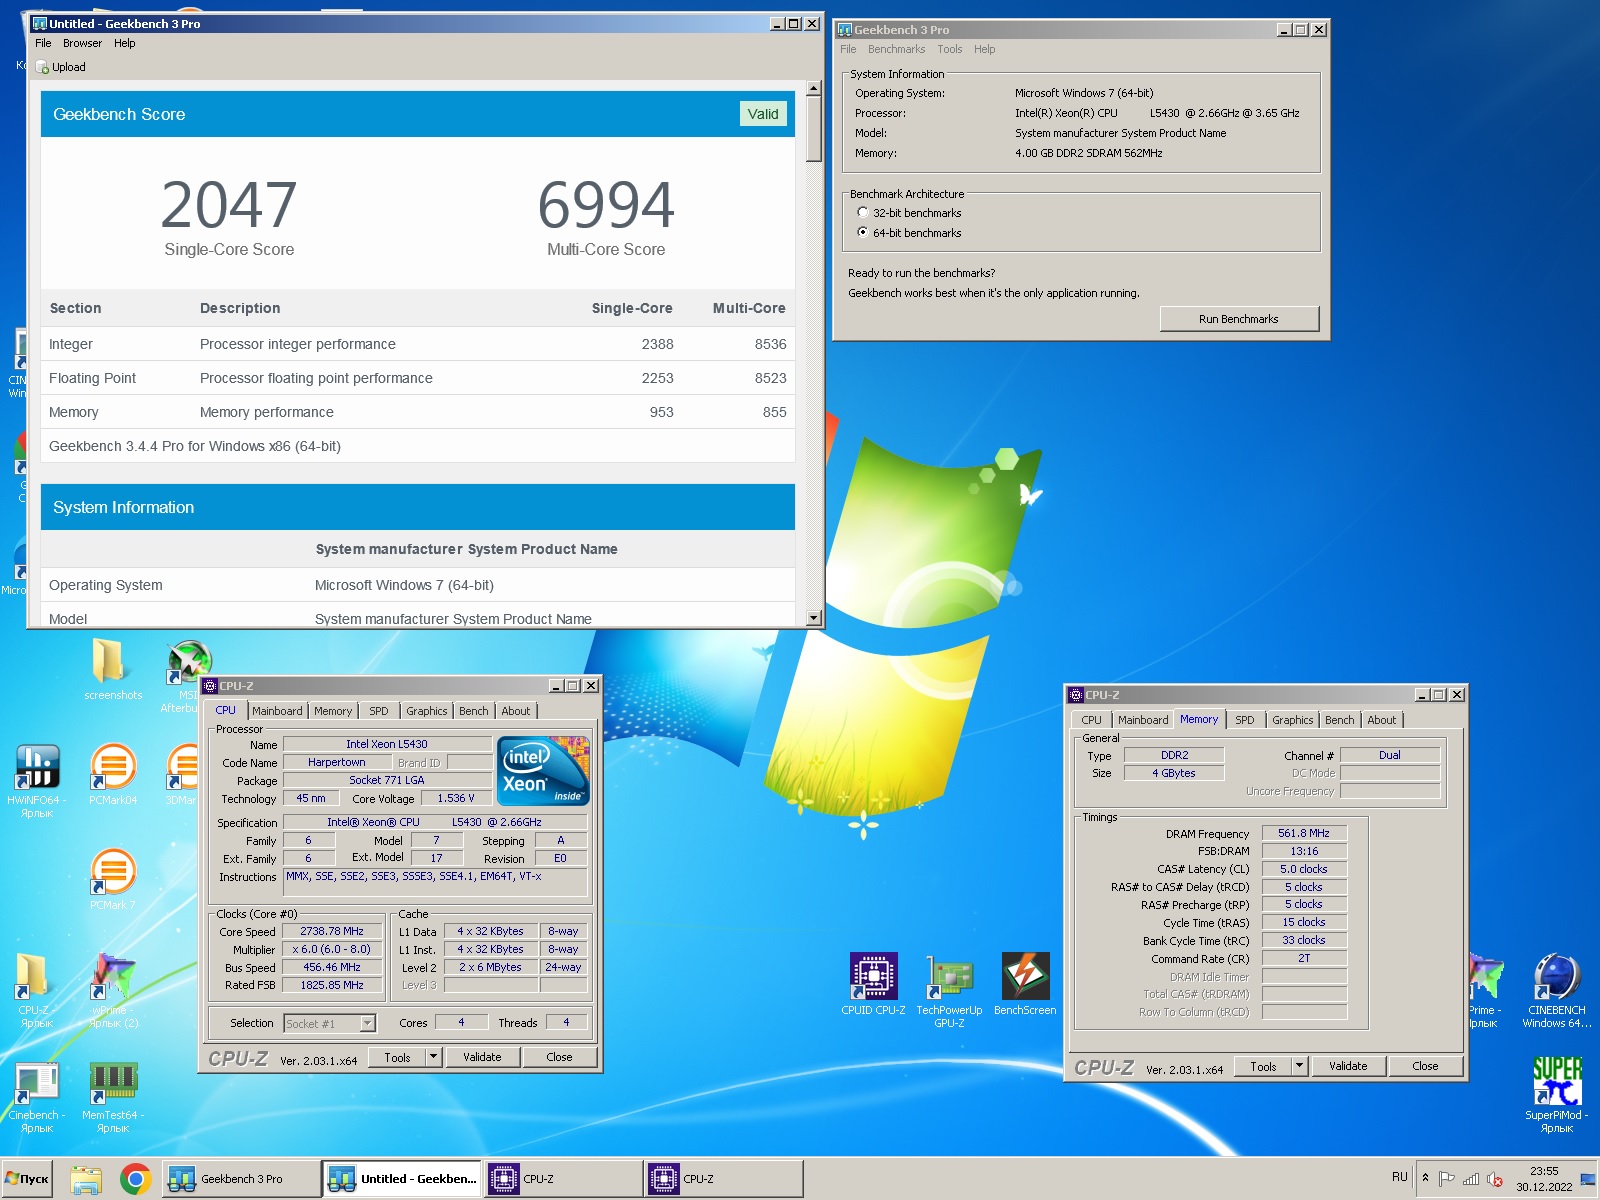Switch to Geekbench 3 Pro taskbar button
Viewport: 1600px width, 1200px height.
point(241,1179)
